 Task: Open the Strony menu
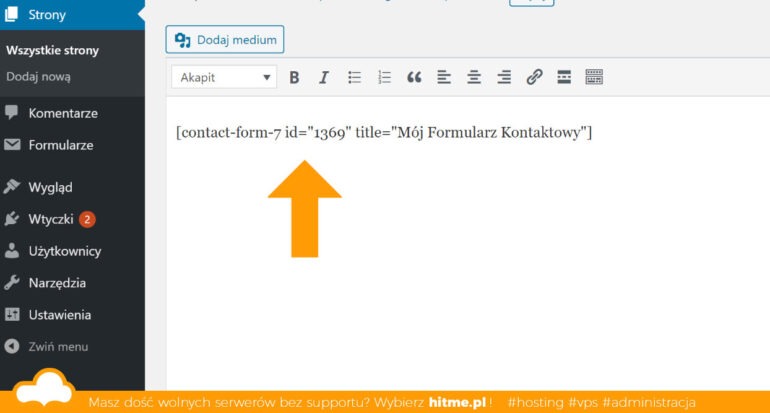(72, 15)
